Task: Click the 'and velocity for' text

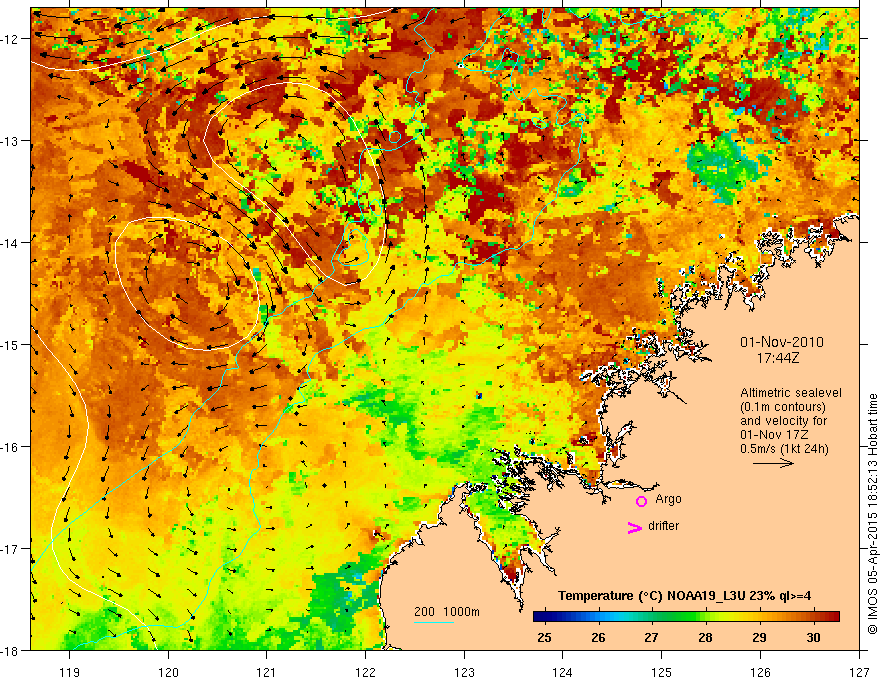Action: point(783,421)
